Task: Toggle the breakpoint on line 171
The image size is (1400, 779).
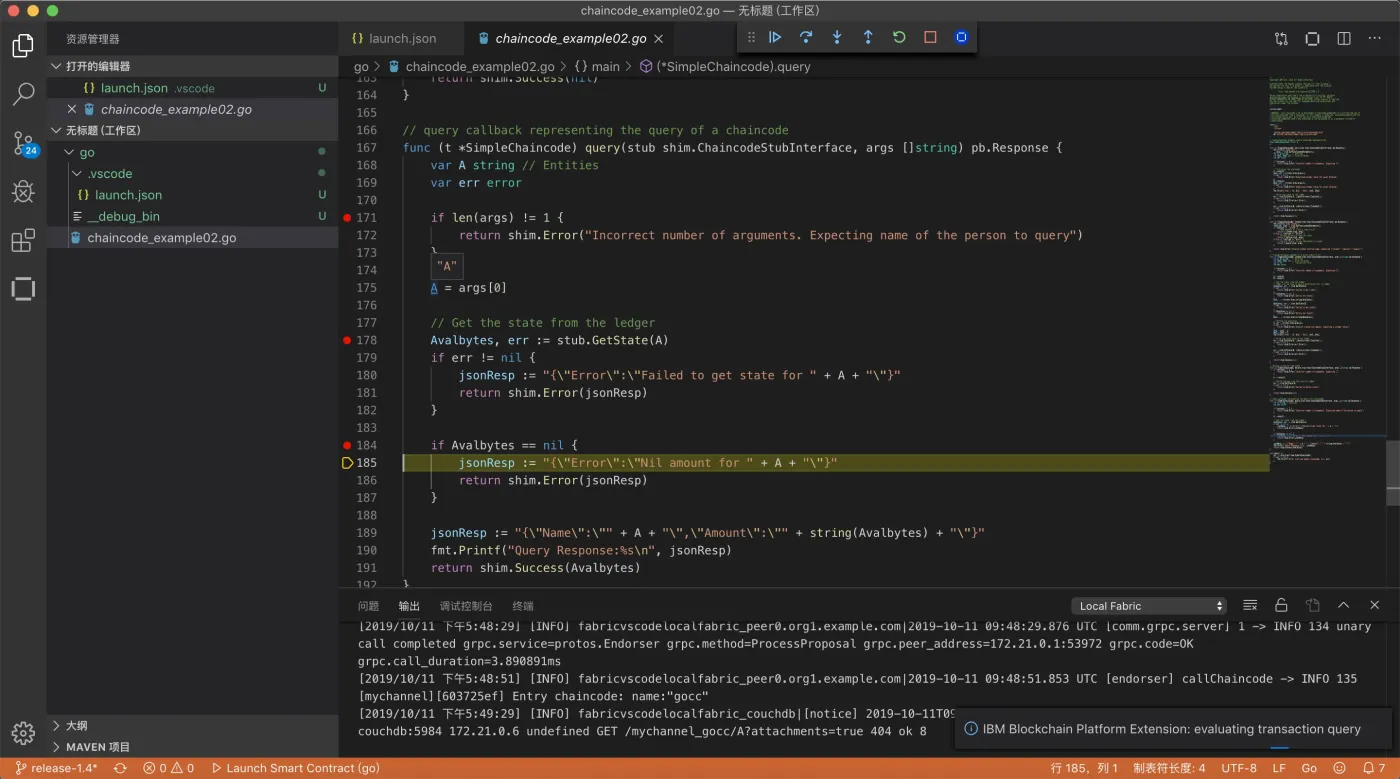Action: [346, 217]
